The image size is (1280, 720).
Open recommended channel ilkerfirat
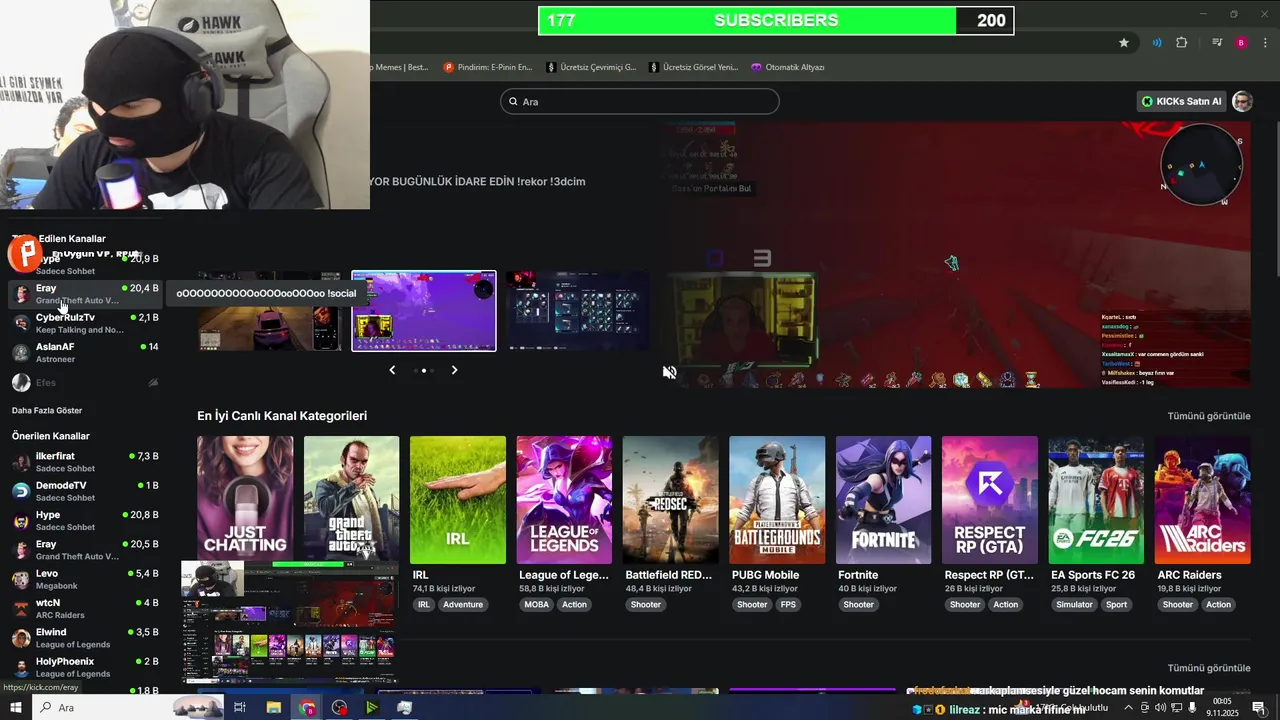(x=85, y=462)
